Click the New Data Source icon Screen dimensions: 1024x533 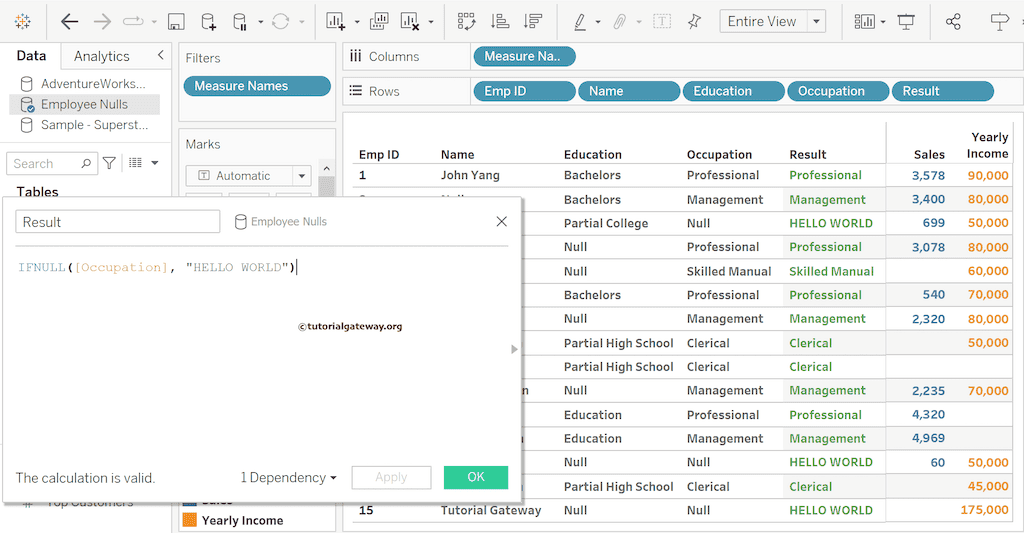(x=208, y=22)
